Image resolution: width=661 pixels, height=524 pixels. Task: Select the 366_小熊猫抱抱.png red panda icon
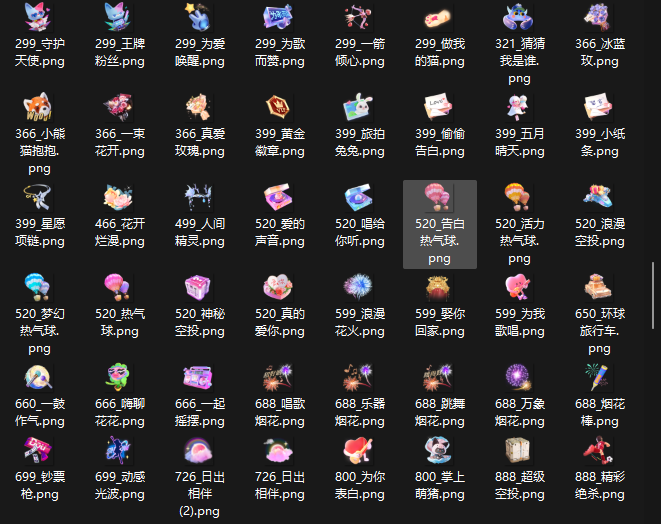click(x=39, y=107)
